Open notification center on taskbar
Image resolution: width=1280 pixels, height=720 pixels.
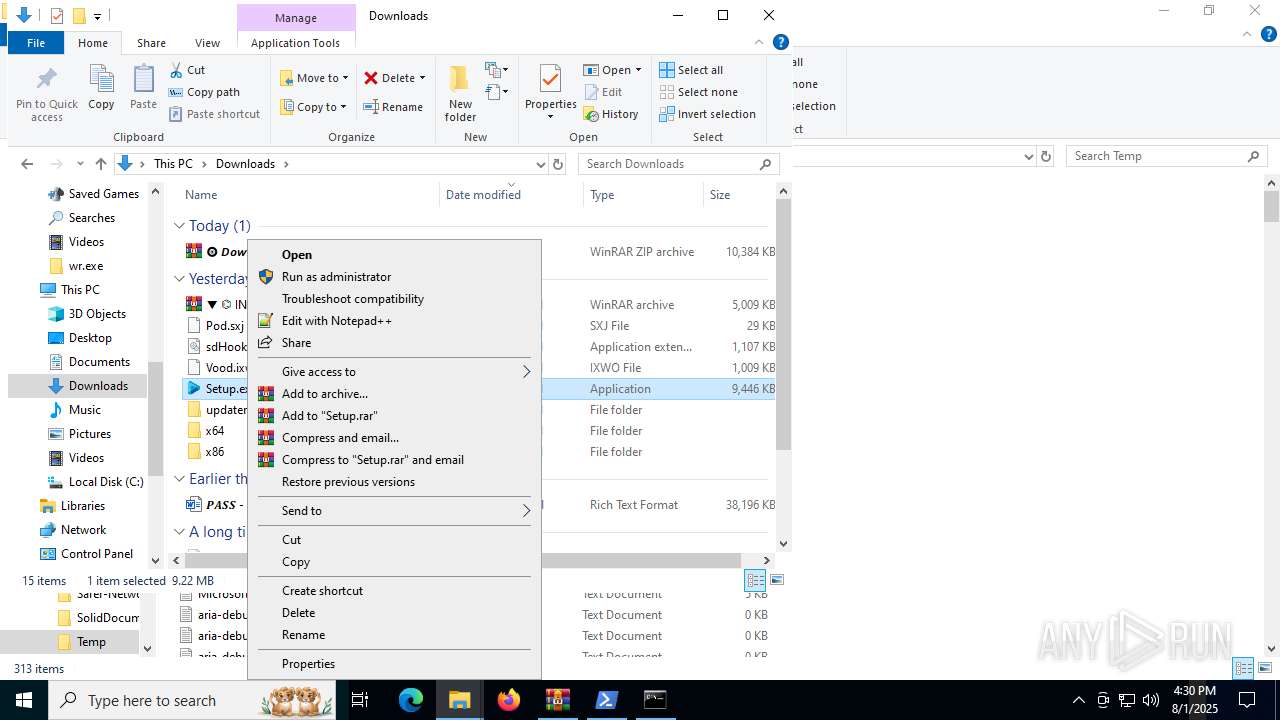pyautogui.click(x=1247, y=700)
